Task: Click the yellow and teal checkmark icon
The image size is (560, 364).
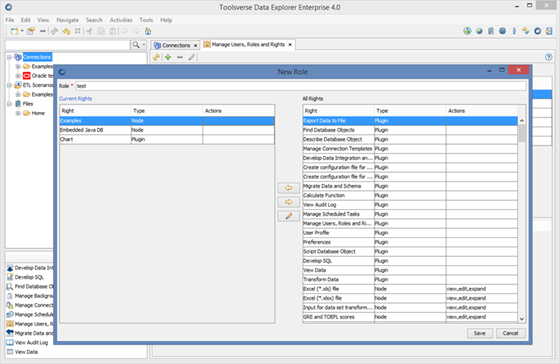Action: (526, 31)
